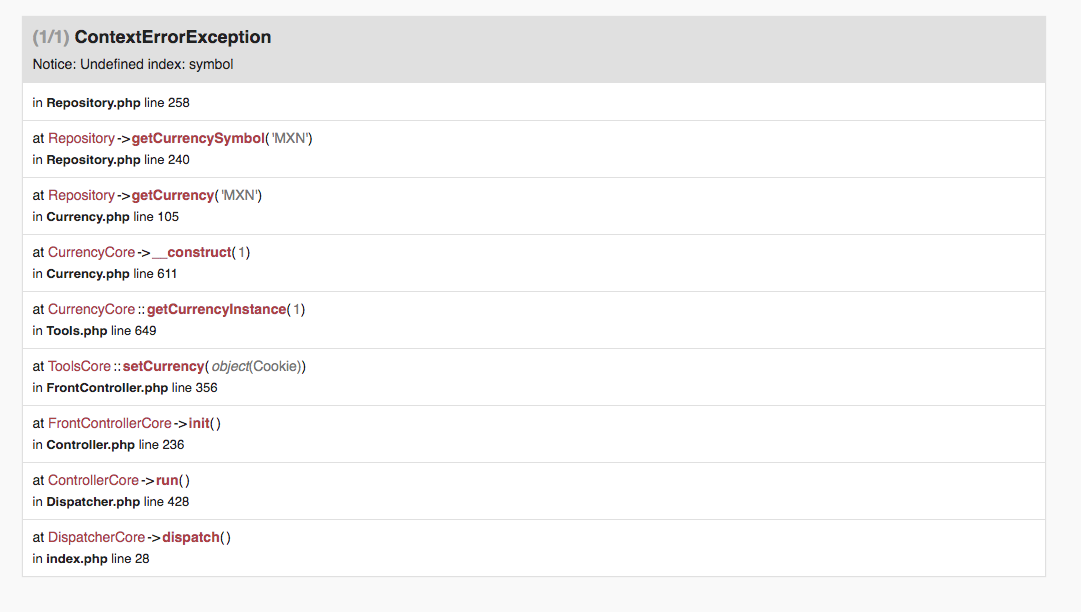Click the ContextErrorException title heading
Screen dimensions: 1081x612
click(172, 37)
